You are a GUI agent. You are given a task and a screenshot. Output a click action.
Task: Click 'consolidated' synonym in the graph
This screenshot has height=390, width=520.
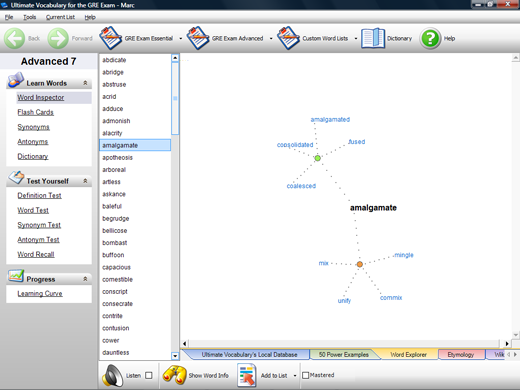(295, 145)
